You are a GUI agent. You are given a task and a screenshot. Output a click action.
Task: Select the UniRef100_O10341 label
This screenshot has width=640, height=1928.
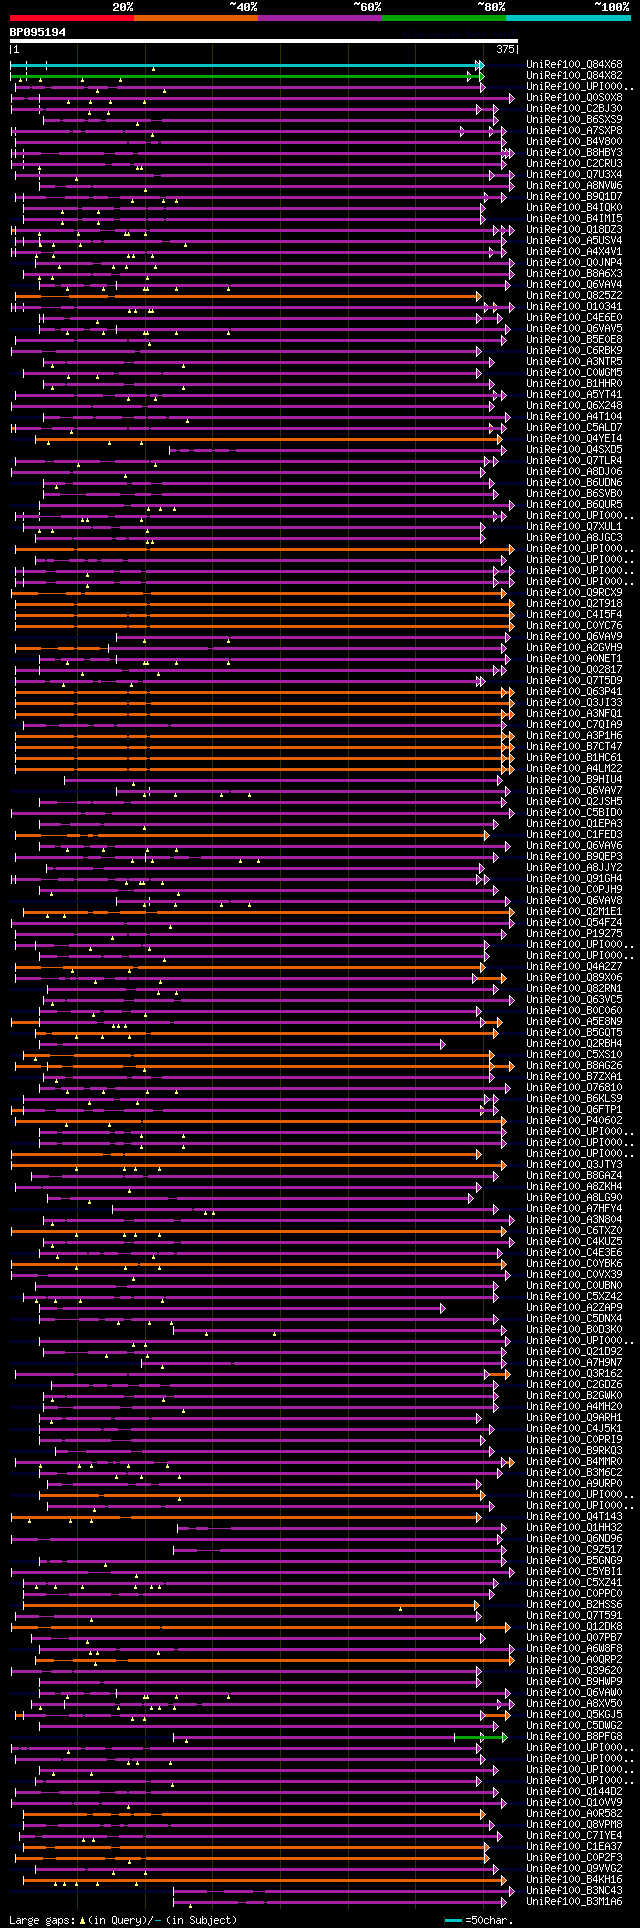point(574,307)
